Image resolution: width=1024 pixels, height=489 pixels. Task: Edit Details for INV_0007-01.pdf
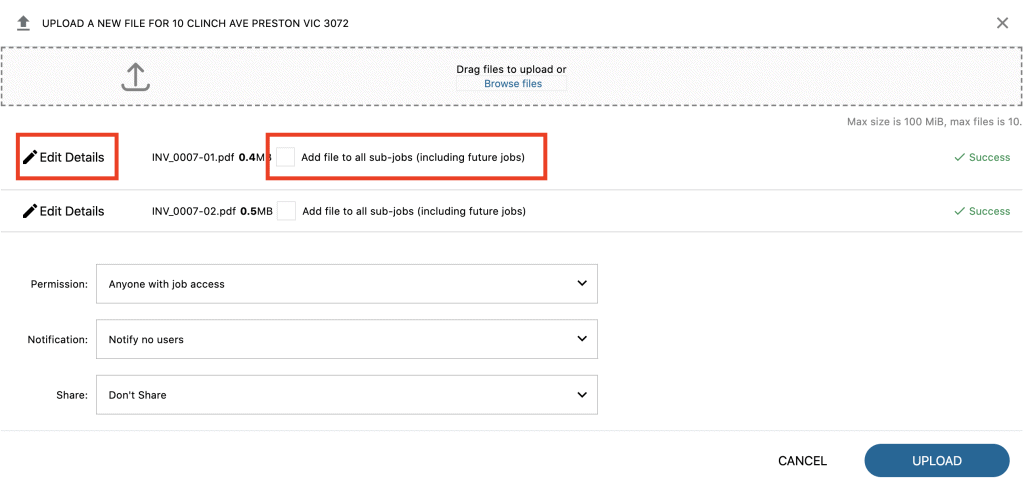tap(71, 157)
